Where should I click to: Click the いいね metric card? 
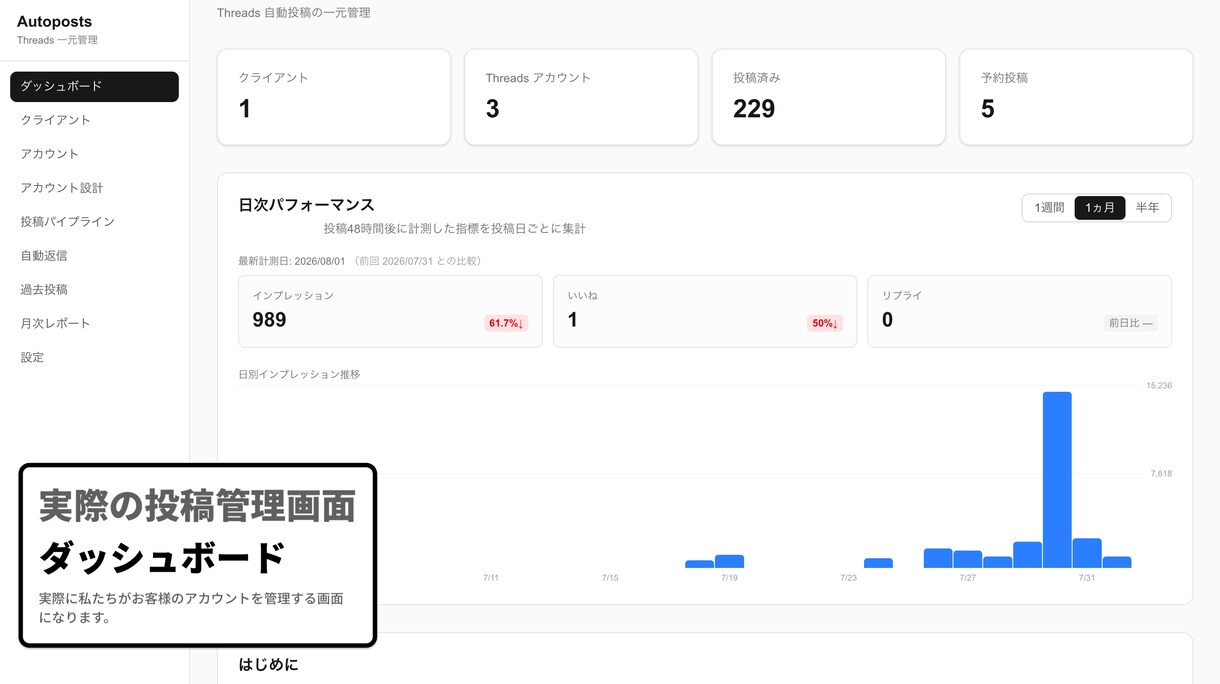tap(705, 312)
